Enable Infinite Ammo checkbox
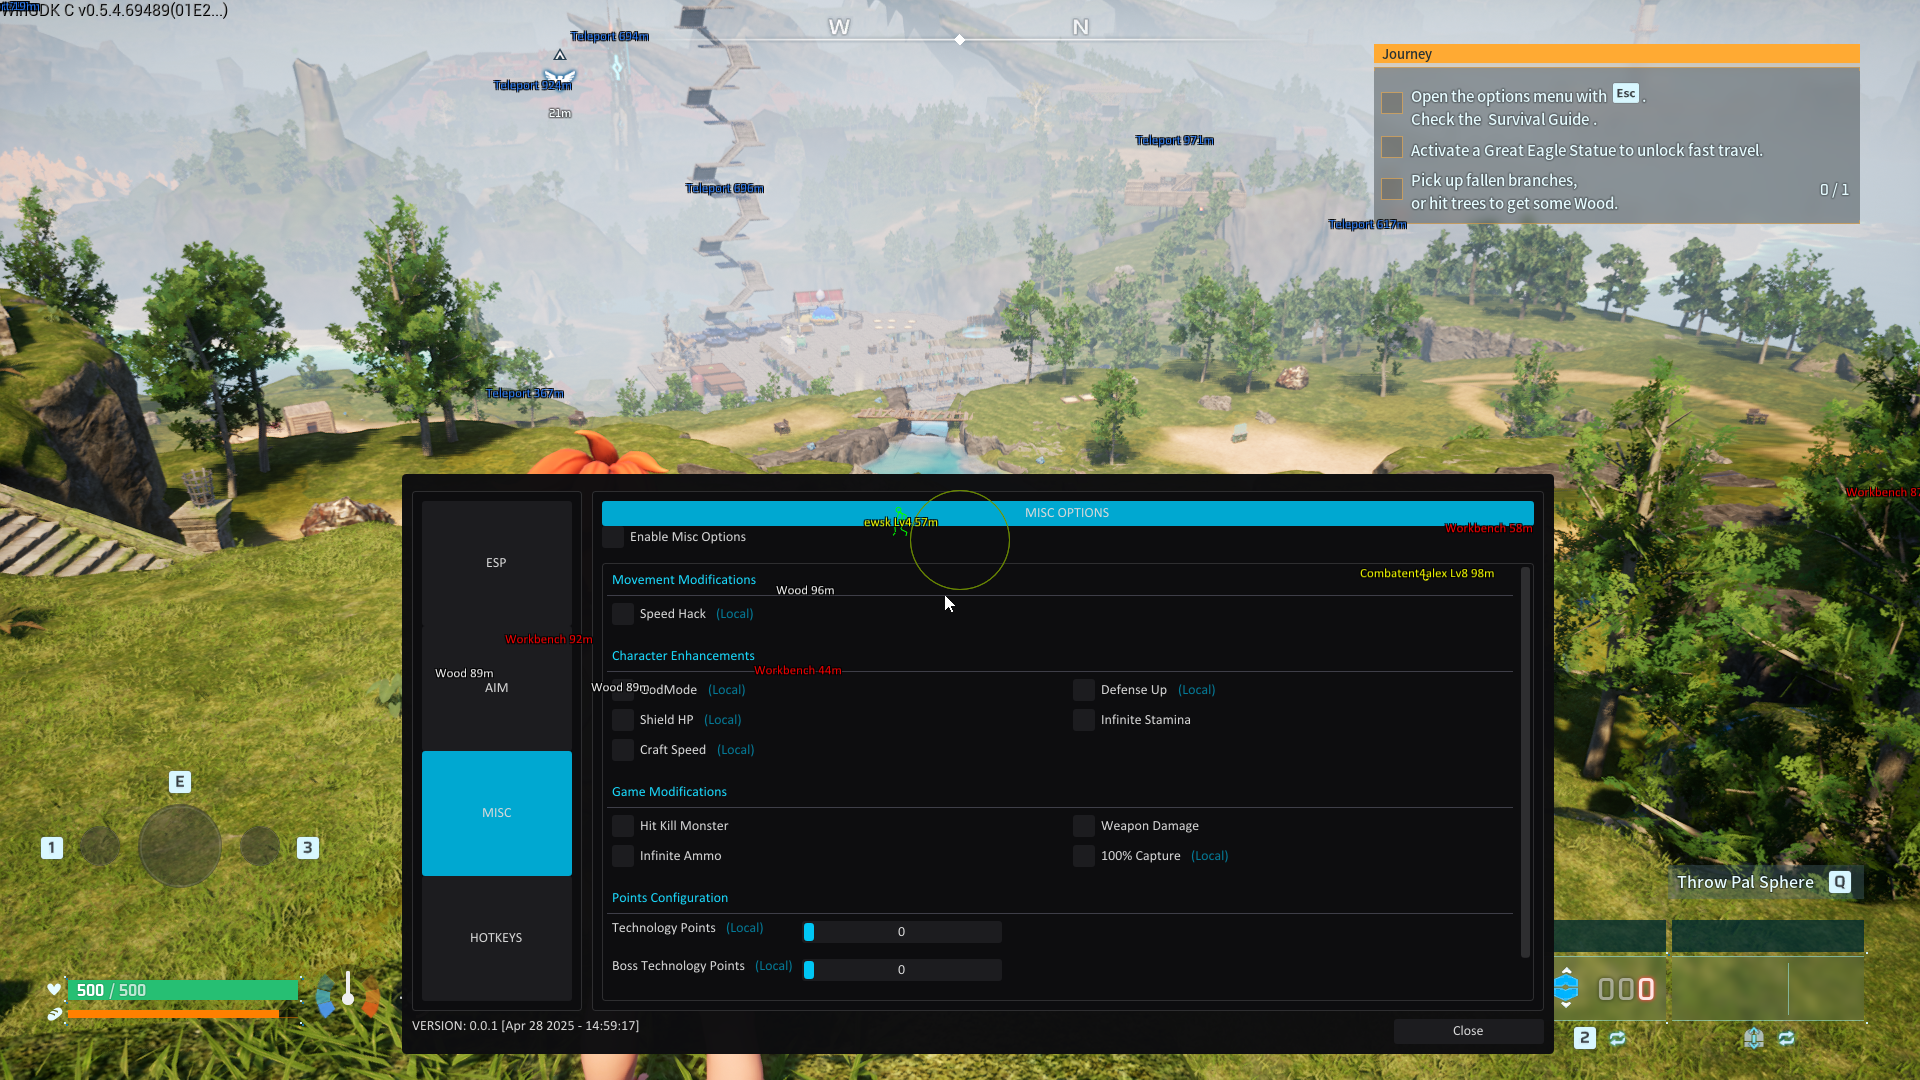Viewport: 1920px width, 1080px height. [x=623, y=856]
